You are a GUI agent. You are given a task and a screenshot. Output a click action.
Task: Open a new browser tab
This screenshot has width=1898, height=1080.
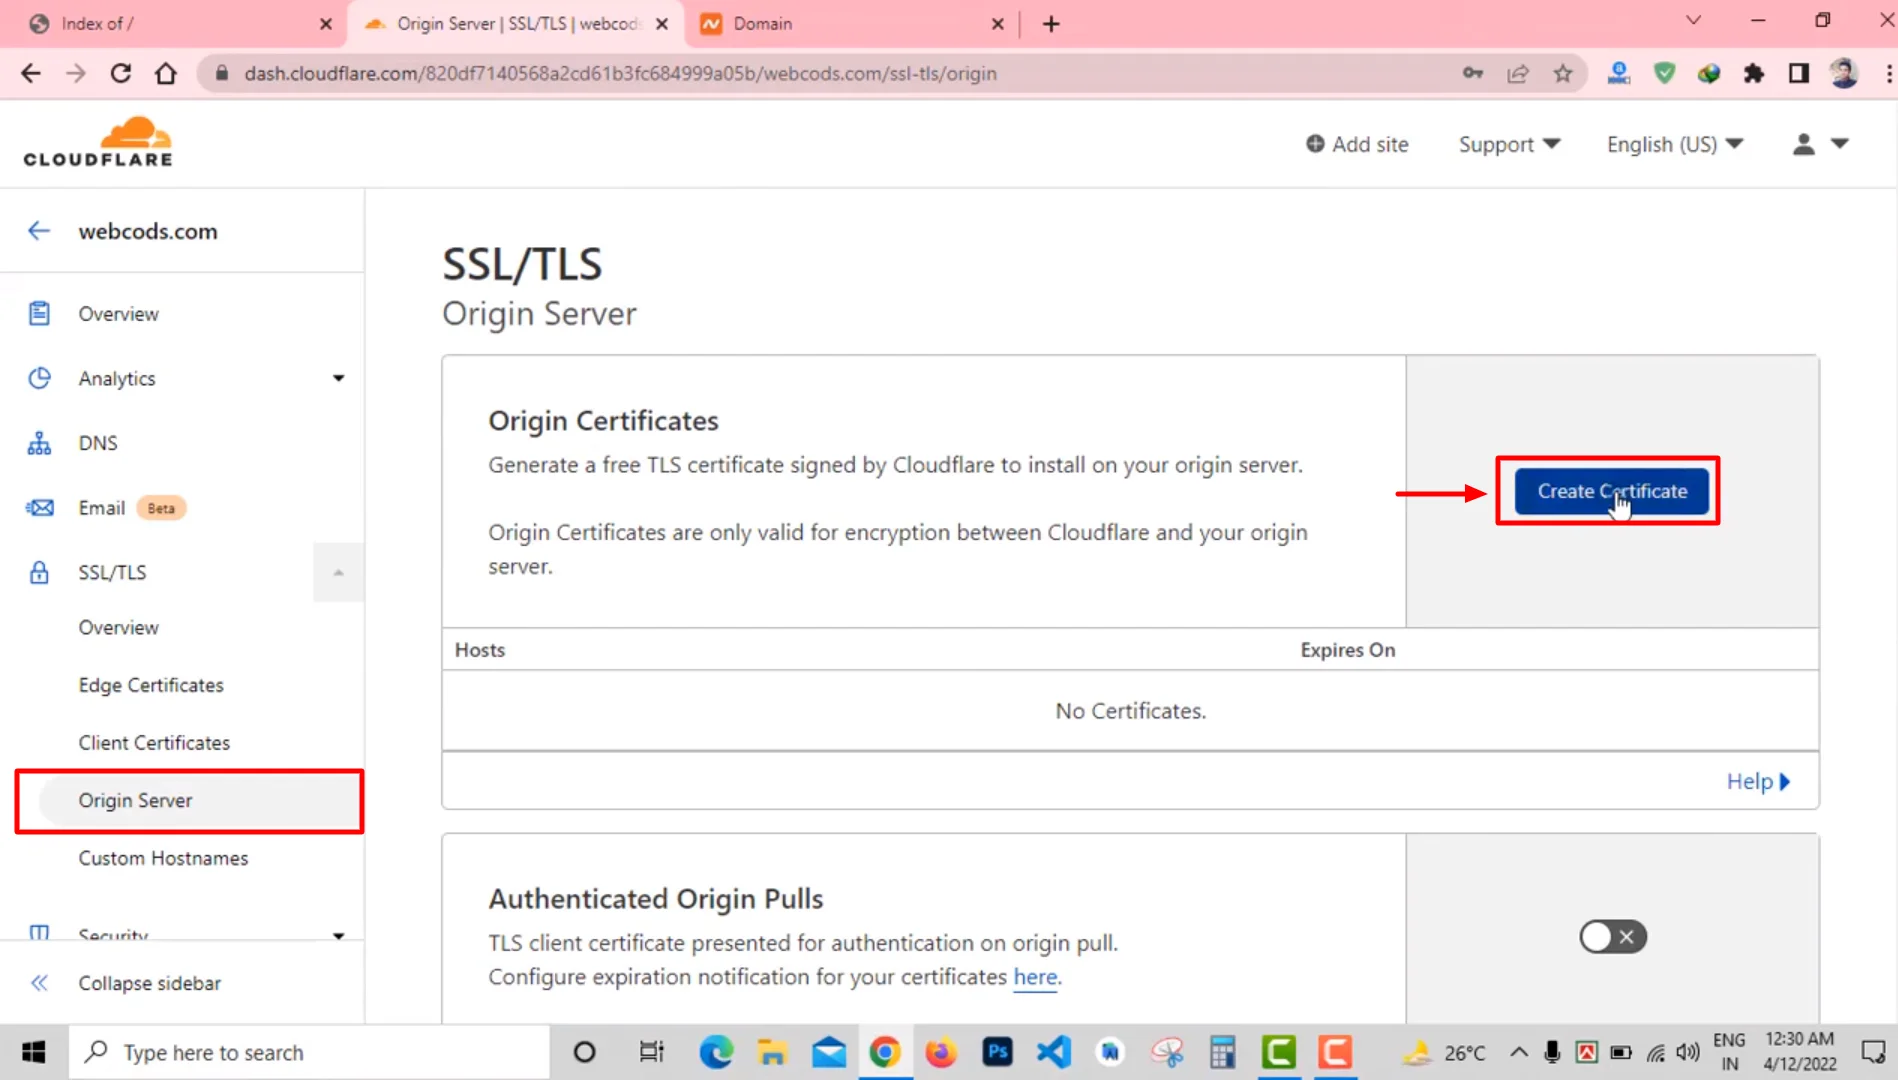(x=1051, y=24)
